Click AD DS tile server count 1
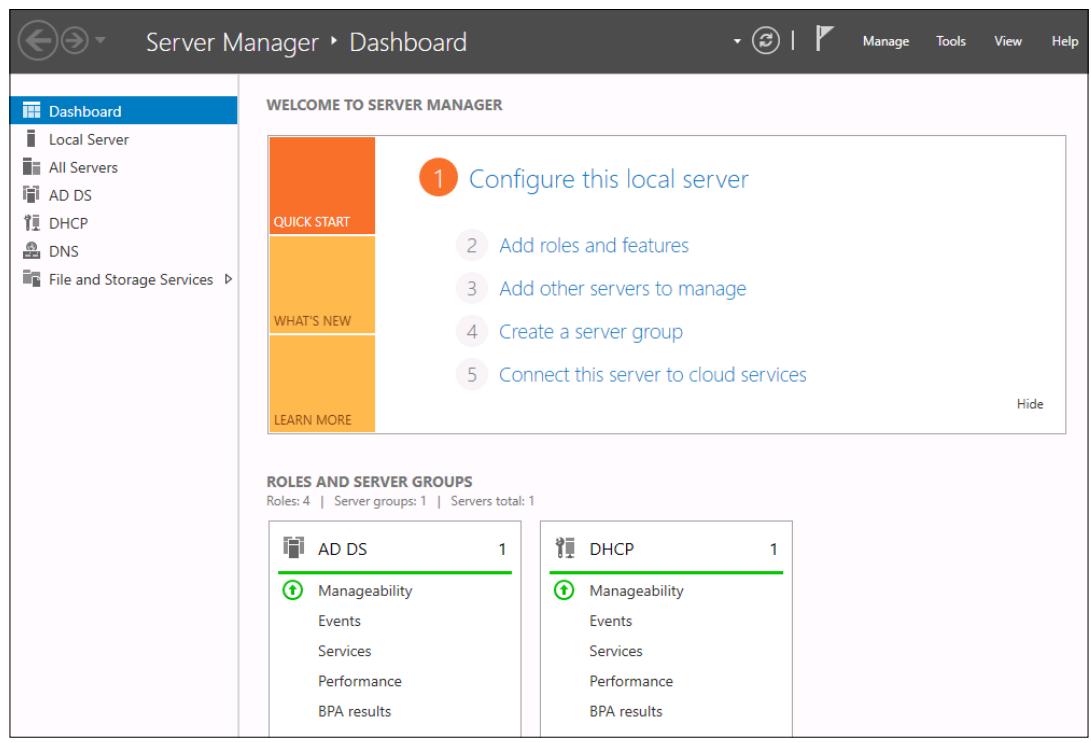The image size is (1091, 743). (502, 550)
